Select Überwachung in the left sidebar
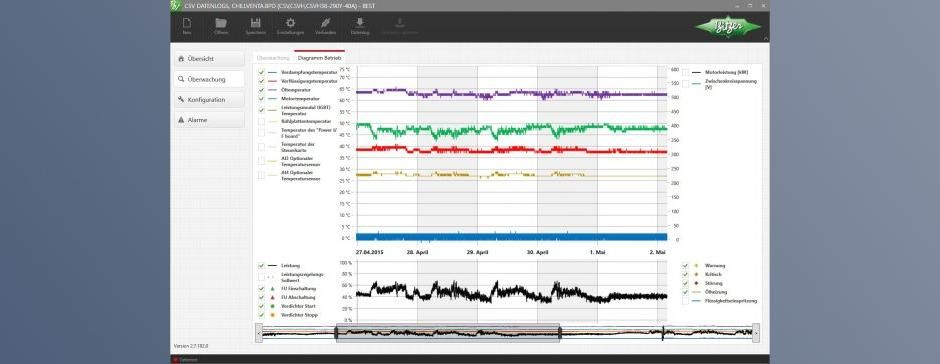Screen dimensions: 940x364 pos(209,79)
